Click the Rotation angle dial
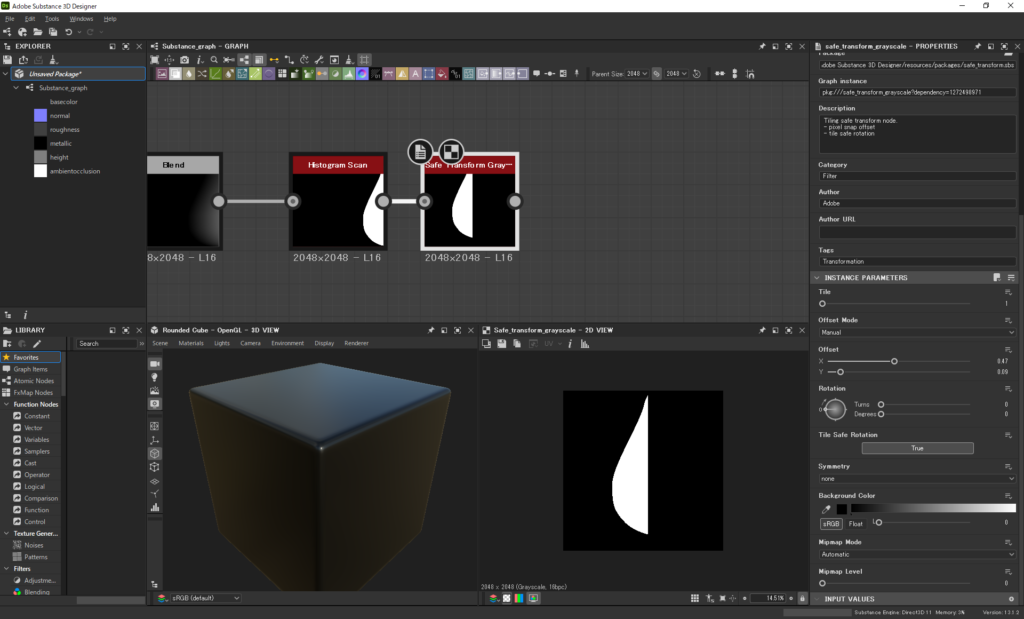 [834, 409]
